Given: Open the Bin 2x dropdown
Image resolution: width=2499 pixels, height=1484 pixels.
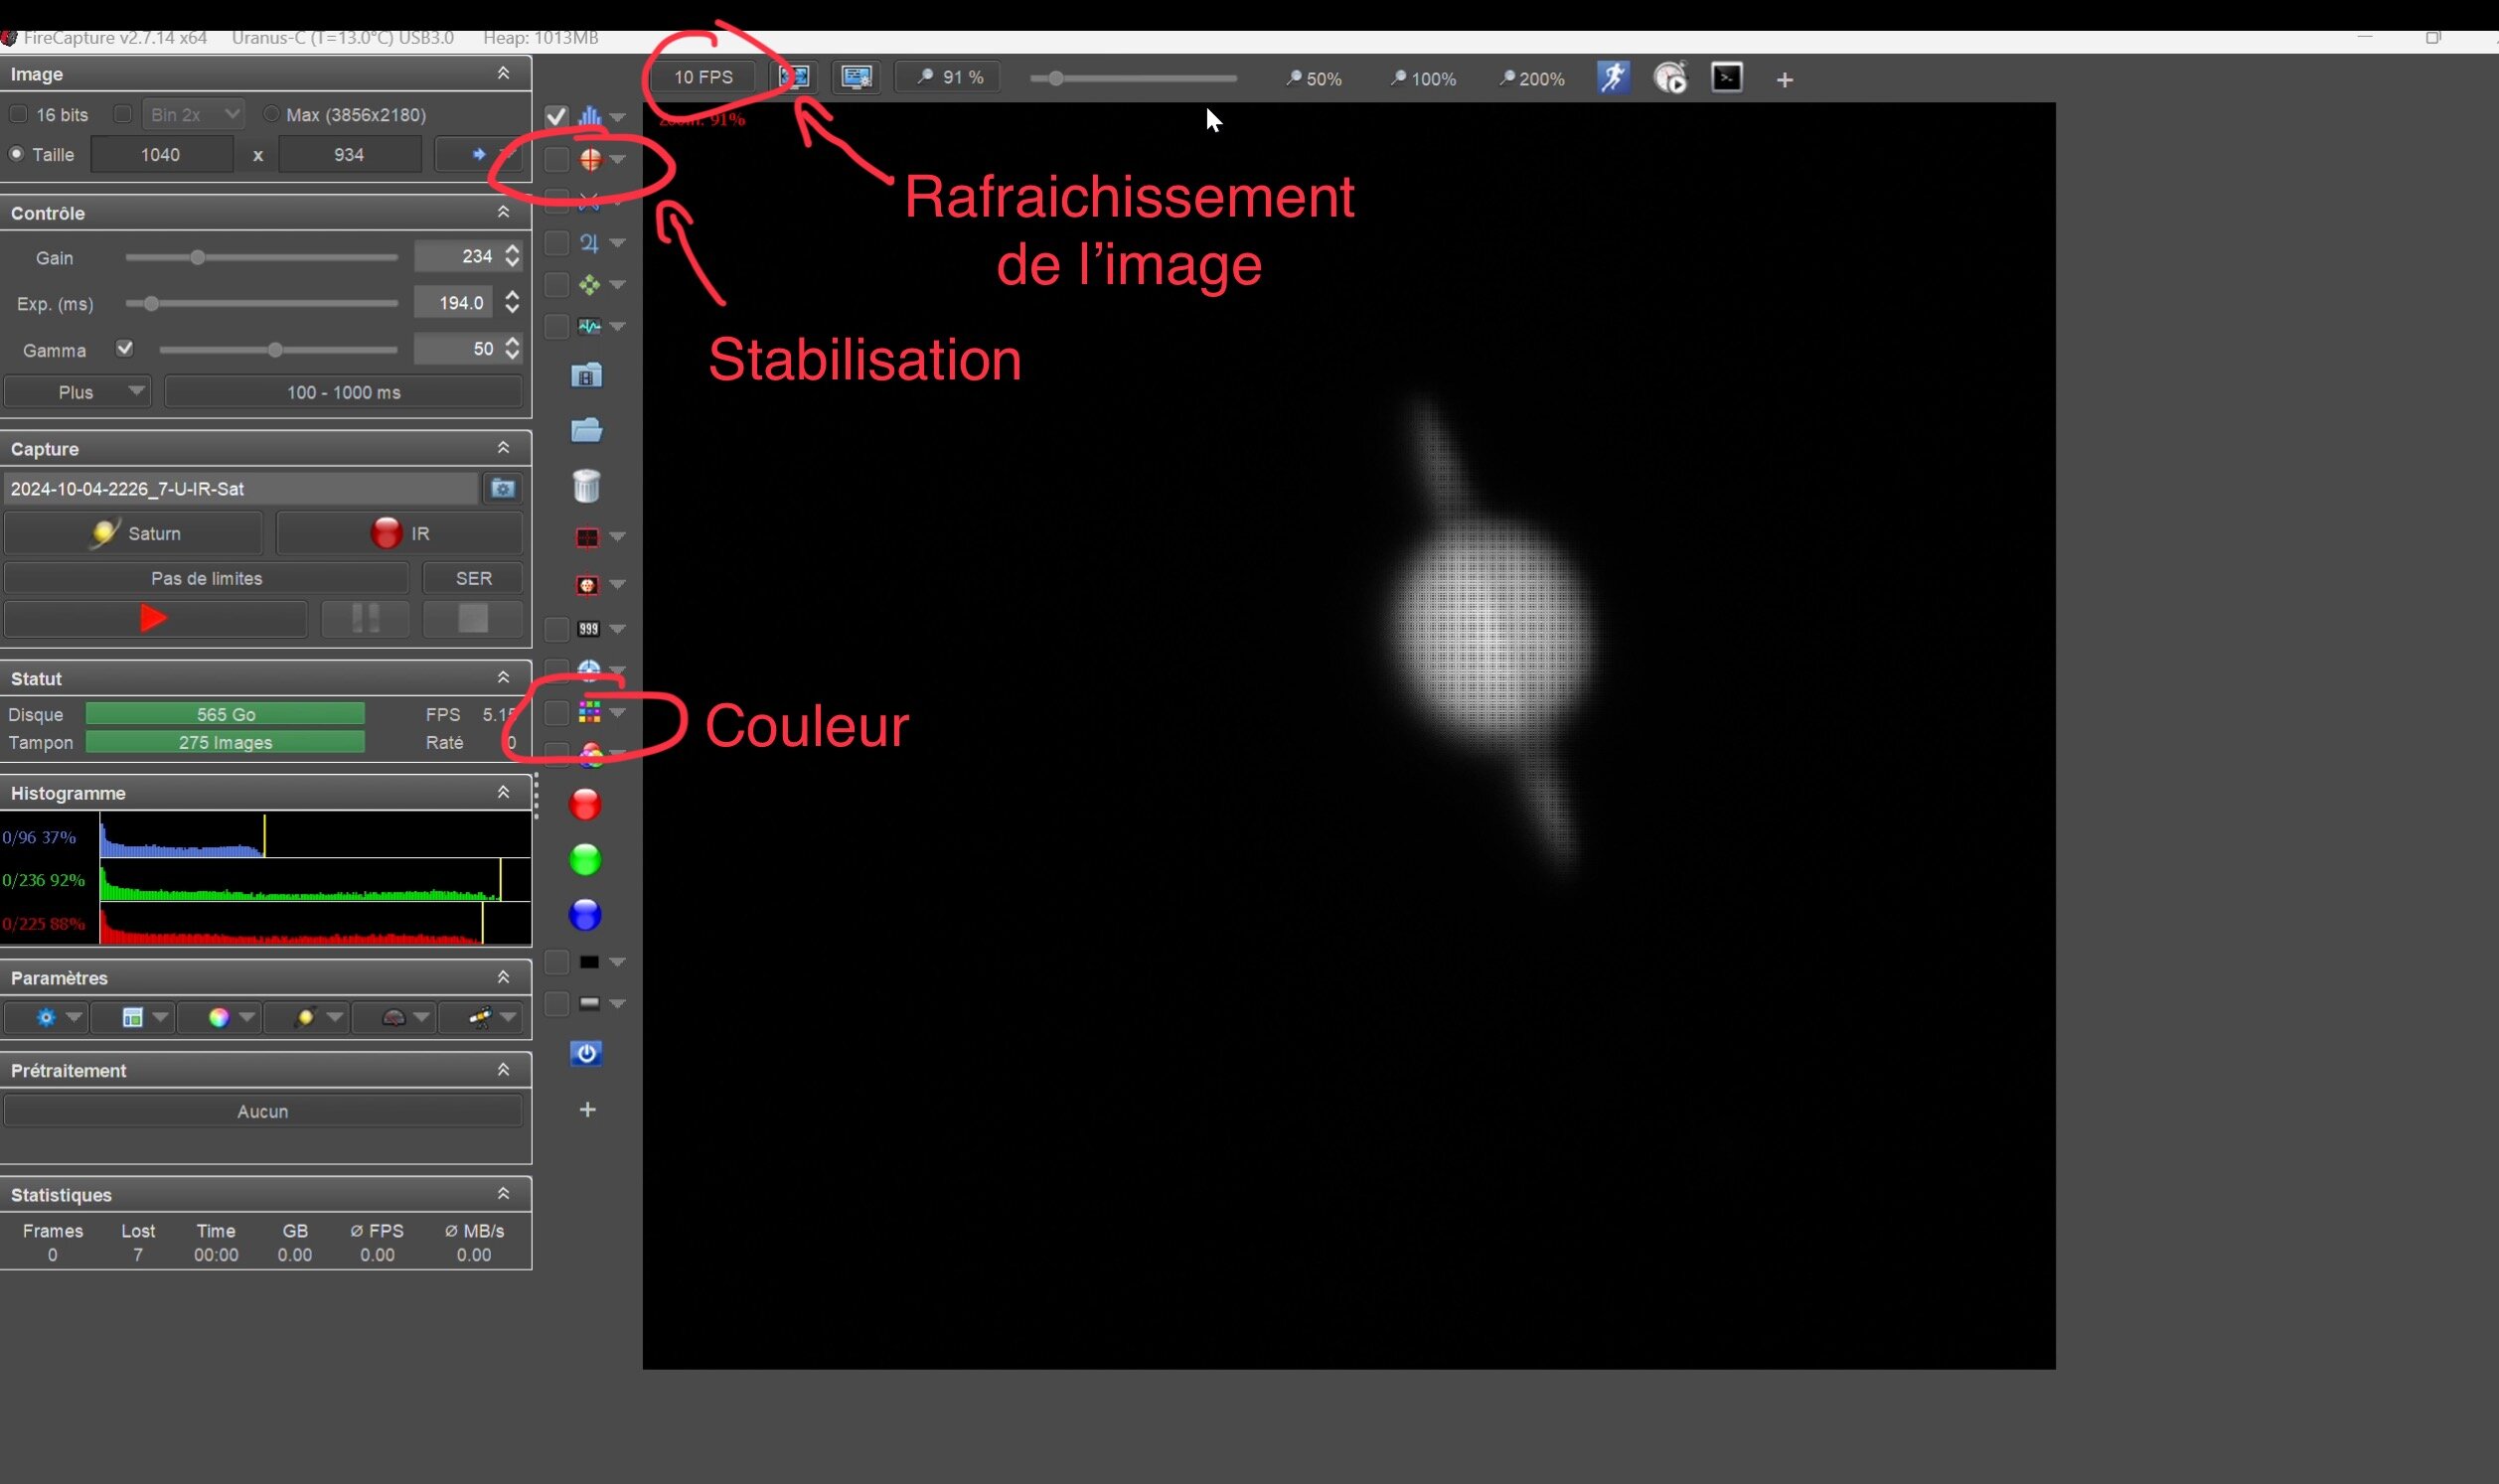Looking at the screenshot, I should pyautogui.click(x=193, y=114).
